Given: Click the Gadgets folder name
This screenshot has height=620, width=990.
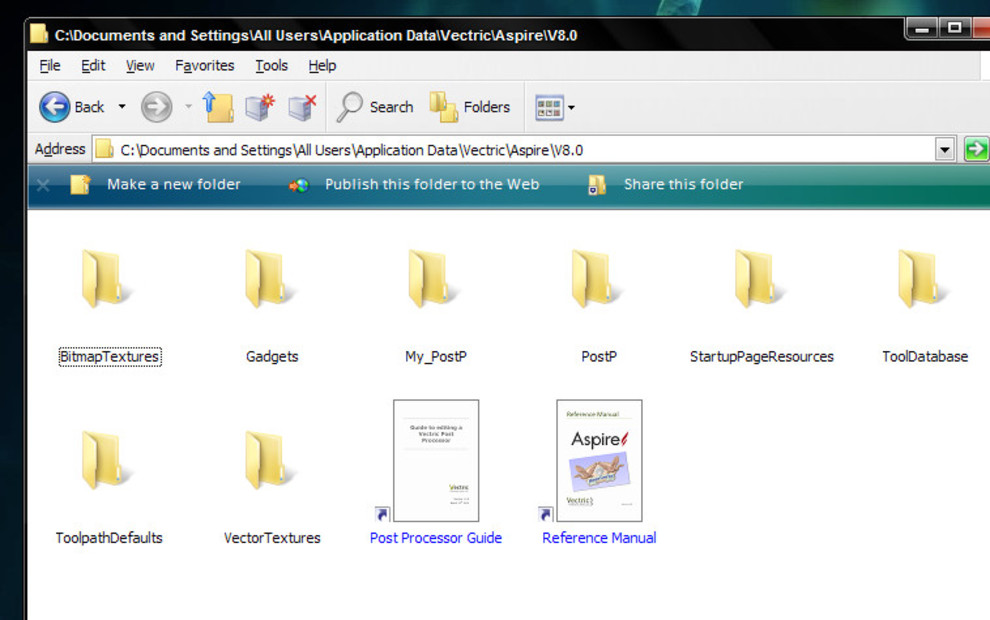Looking at the screenshot, I should [272, 357].
